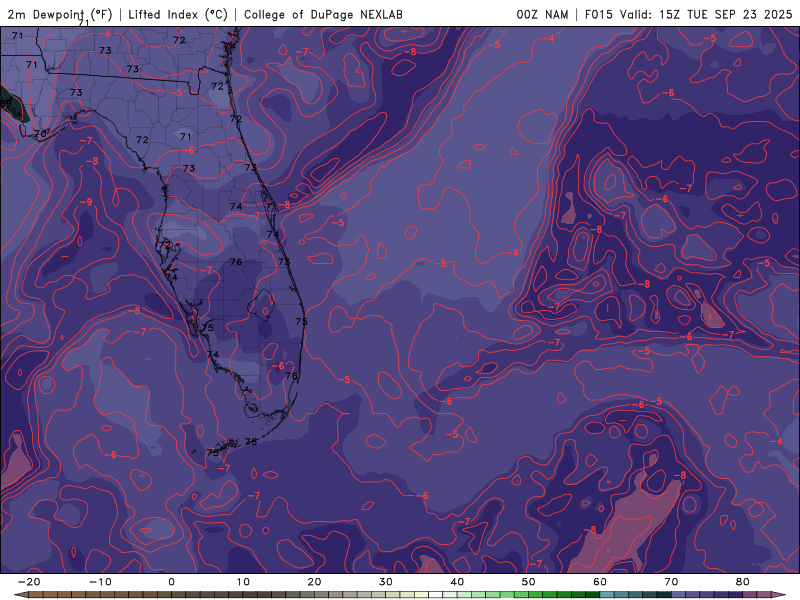
Task: Pick the brown colorbar segment below -20
Action: [23, 595]
